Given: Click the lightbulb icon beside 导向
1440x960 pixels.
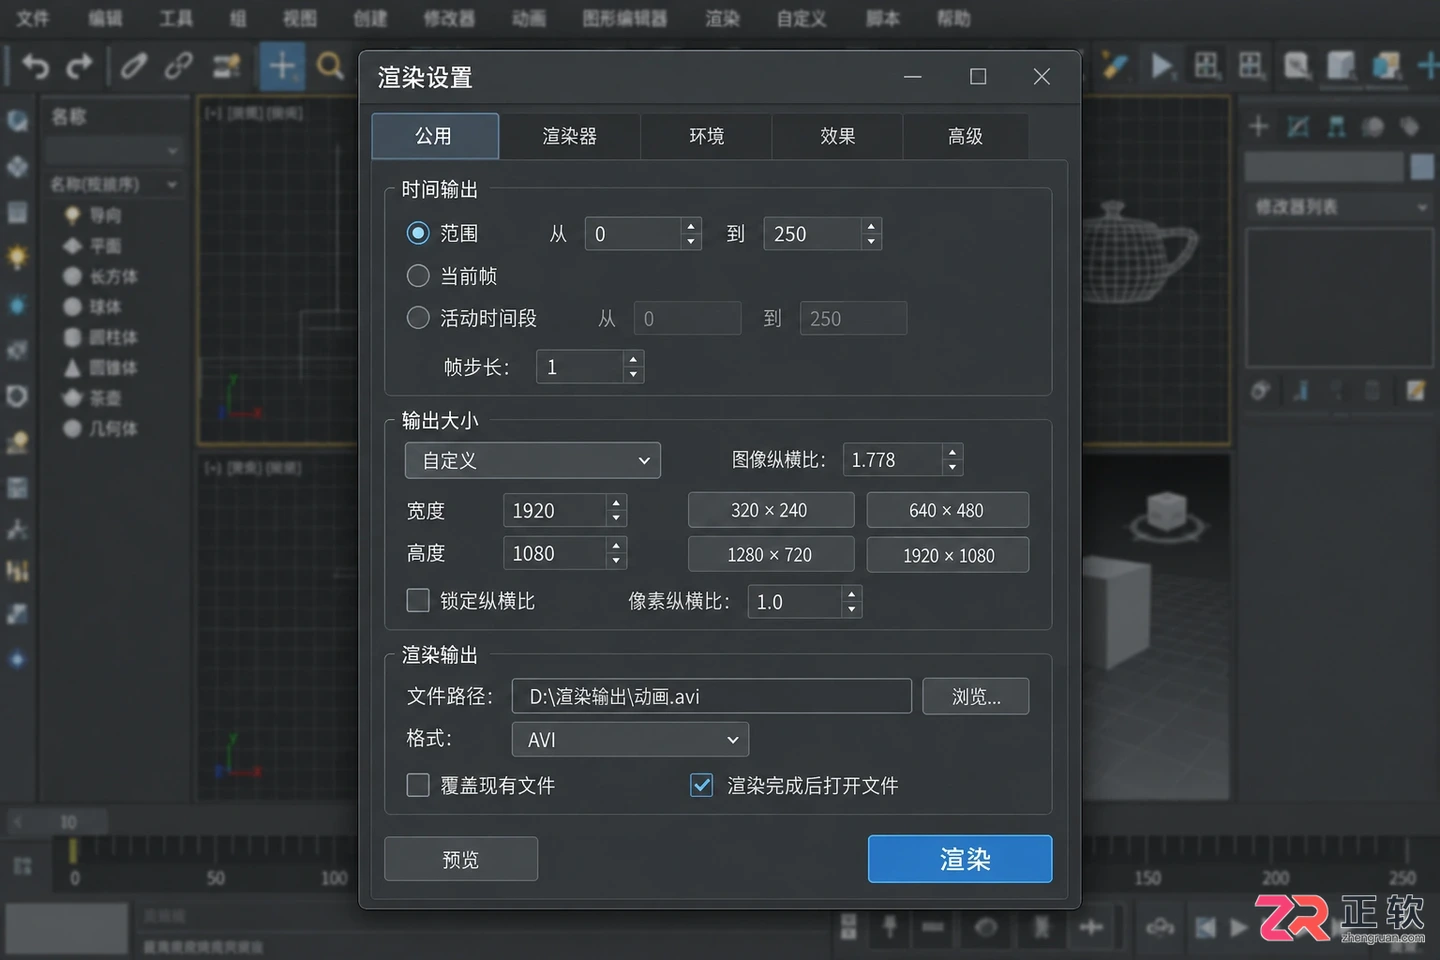Looking at the screenshot, I should 72,215.
